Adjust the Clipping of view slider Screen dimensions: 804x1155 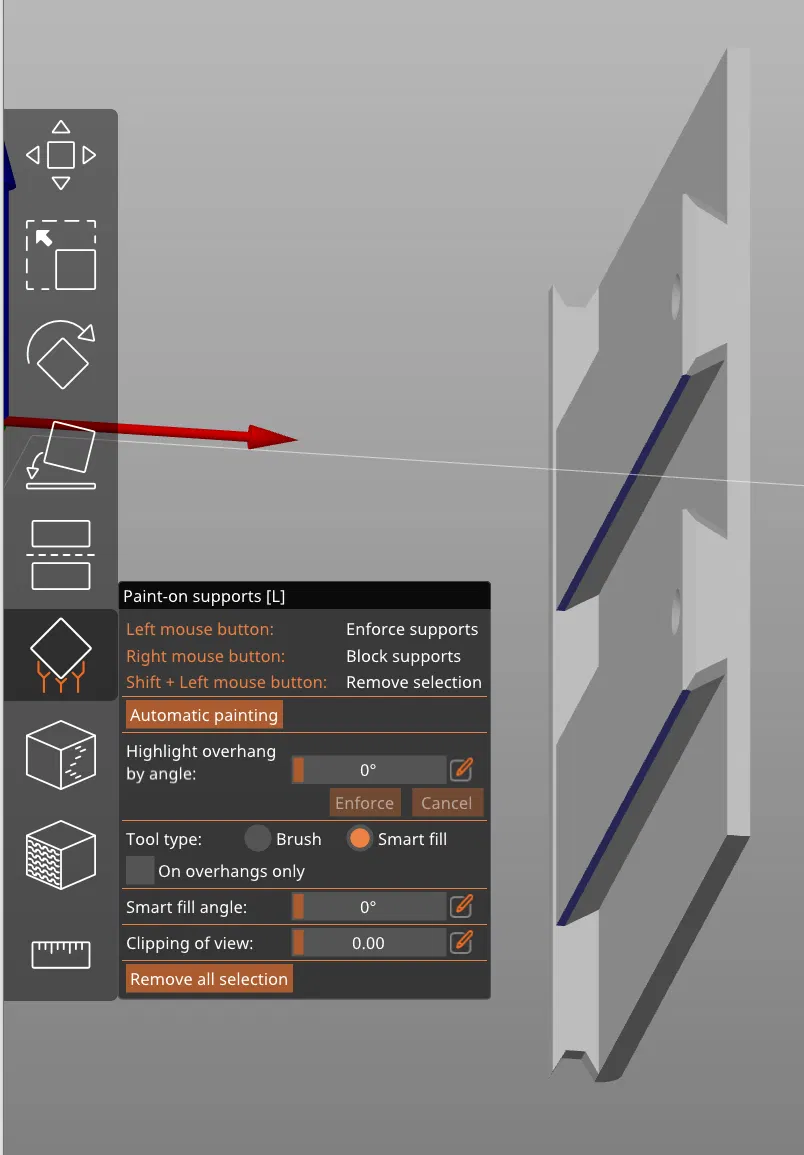pyautogui.click(x=368, y=943)
